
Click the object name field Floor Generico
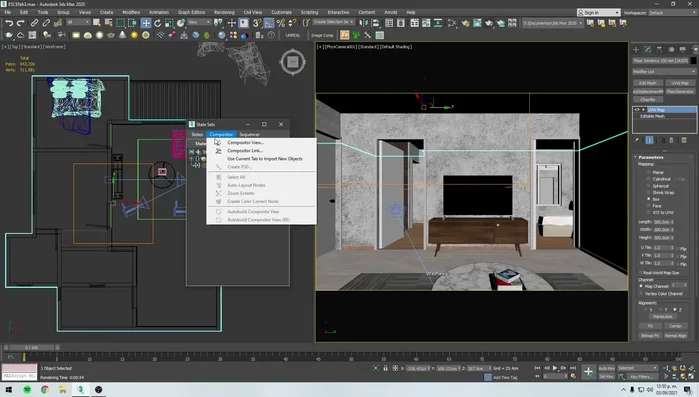pos(661,61)
